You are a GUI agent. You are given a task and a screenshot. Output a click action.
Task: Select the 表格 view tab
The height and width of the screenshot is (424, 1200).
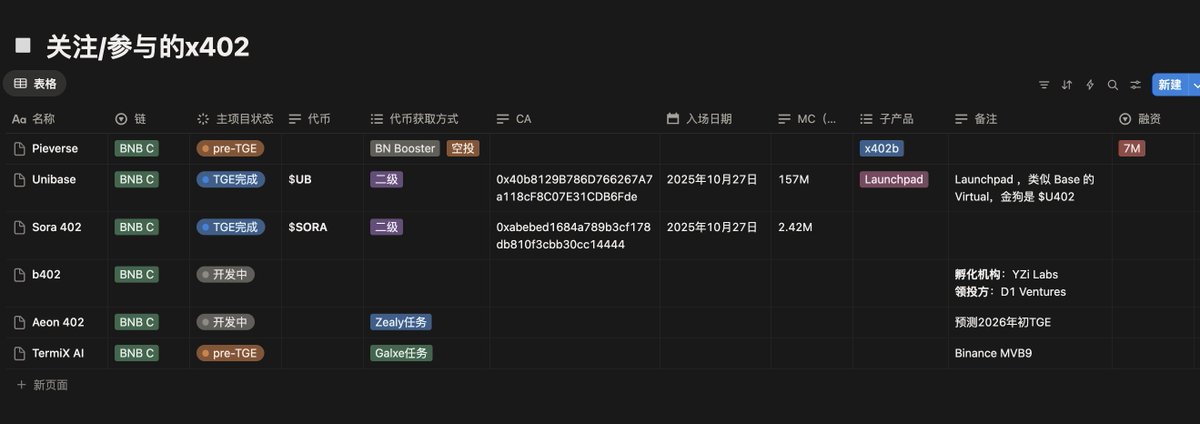(35, 84)
